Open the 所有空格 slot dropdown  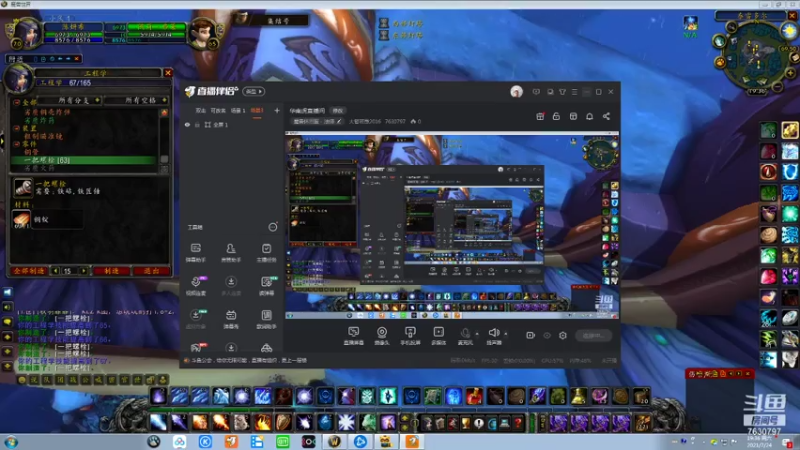tap(137, 100)
